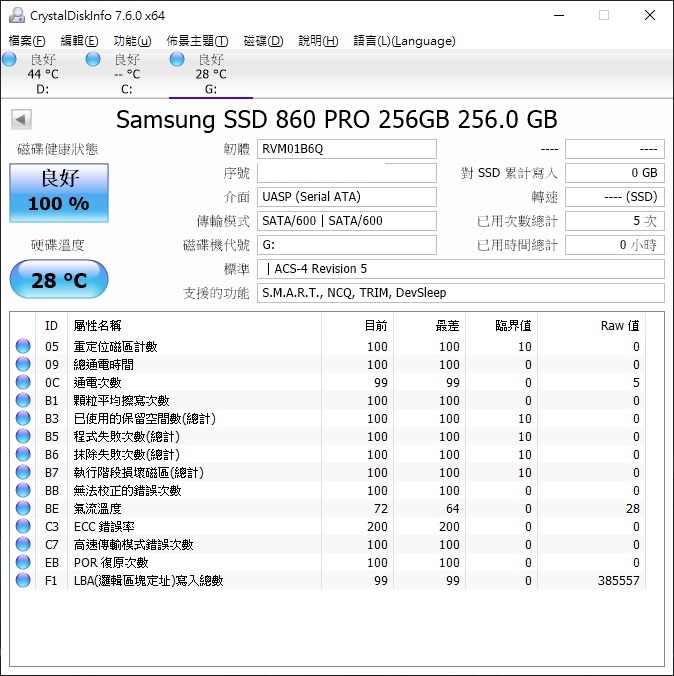Click status orb of attribute B6 row
Image resolution: width=674 pixels, height=676 pixels.
tap(23, 454)
